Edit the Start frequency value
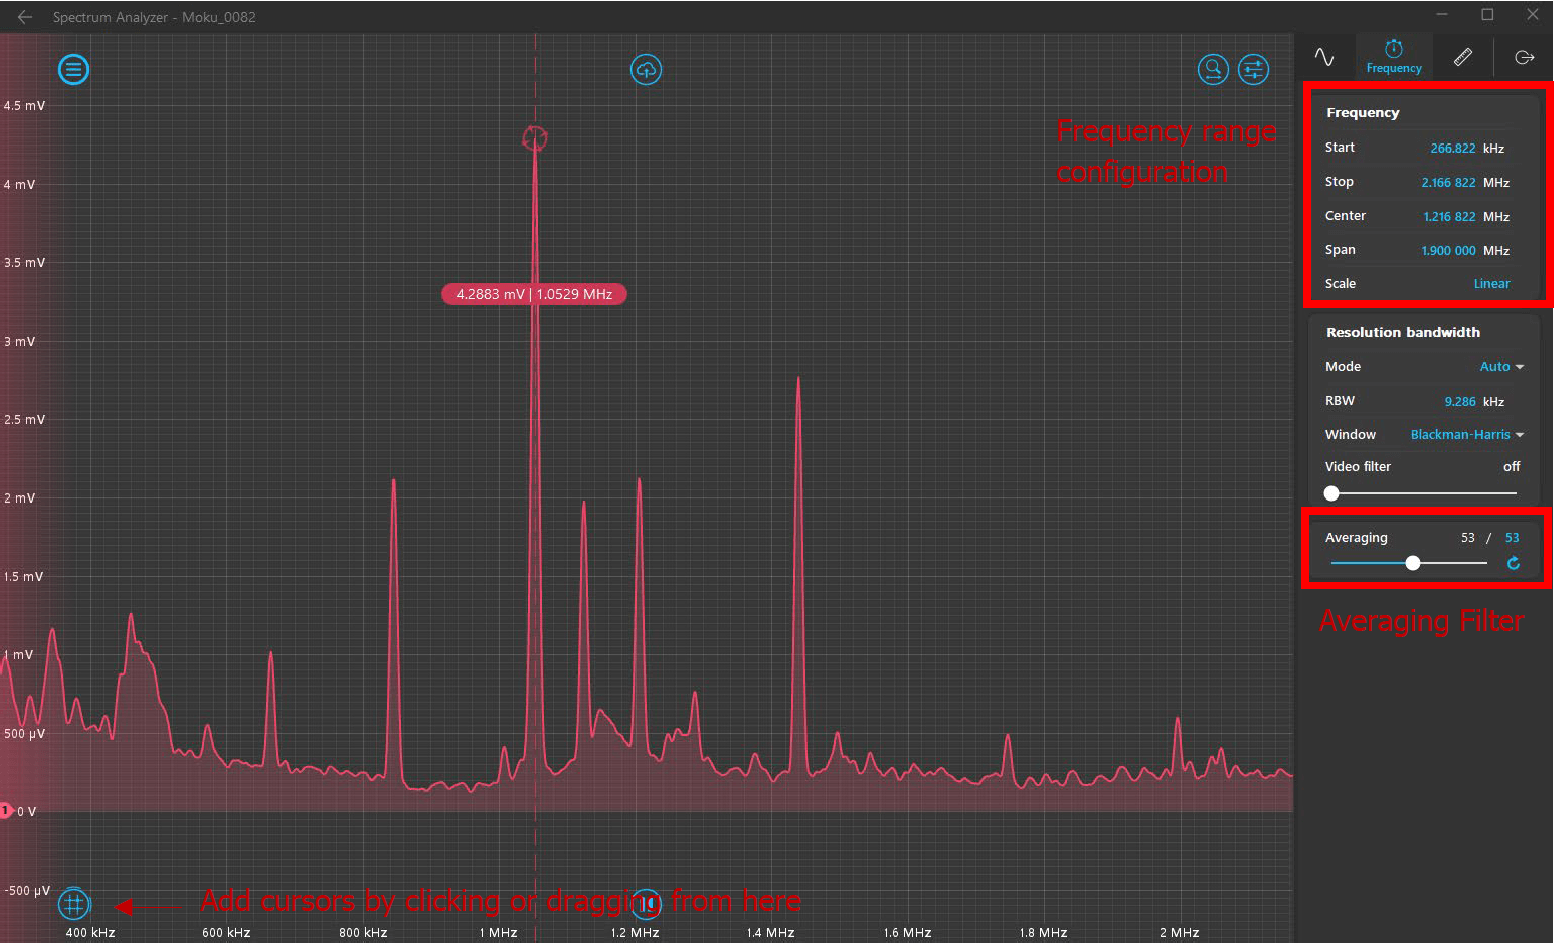1554x943 pixels. tap(1452, 149)
